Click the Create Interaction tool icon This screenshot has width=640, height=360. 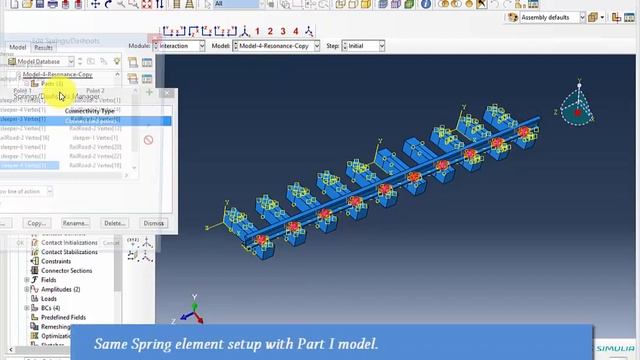click(133, 62)
